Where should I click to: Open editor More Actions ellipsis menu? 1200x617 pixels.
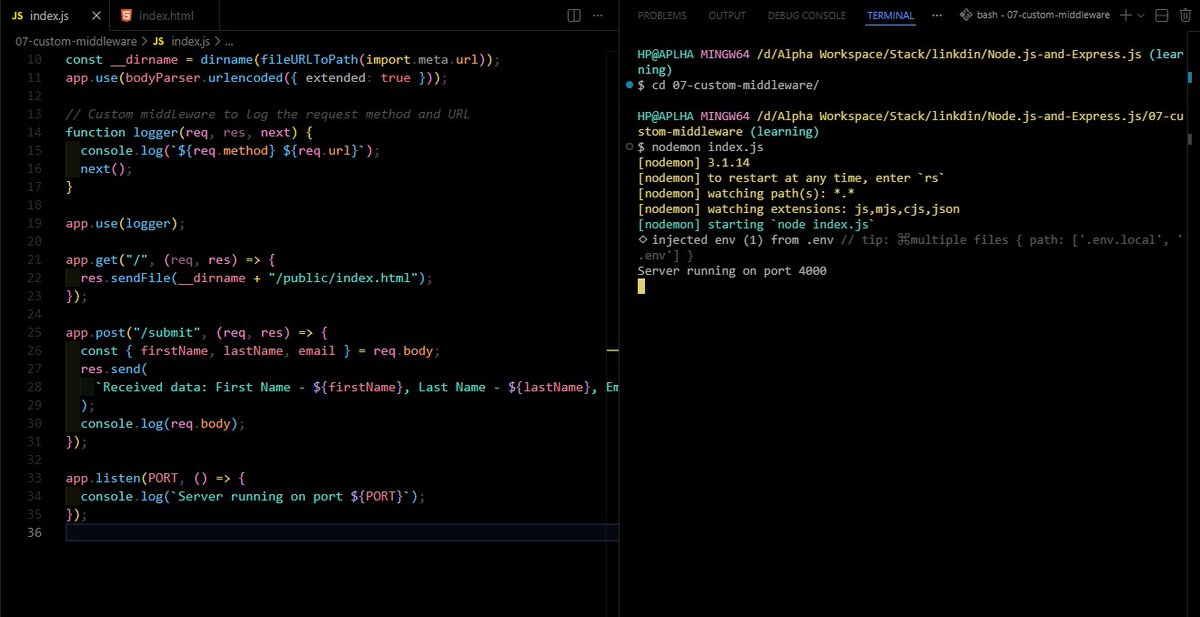point(600,15)
